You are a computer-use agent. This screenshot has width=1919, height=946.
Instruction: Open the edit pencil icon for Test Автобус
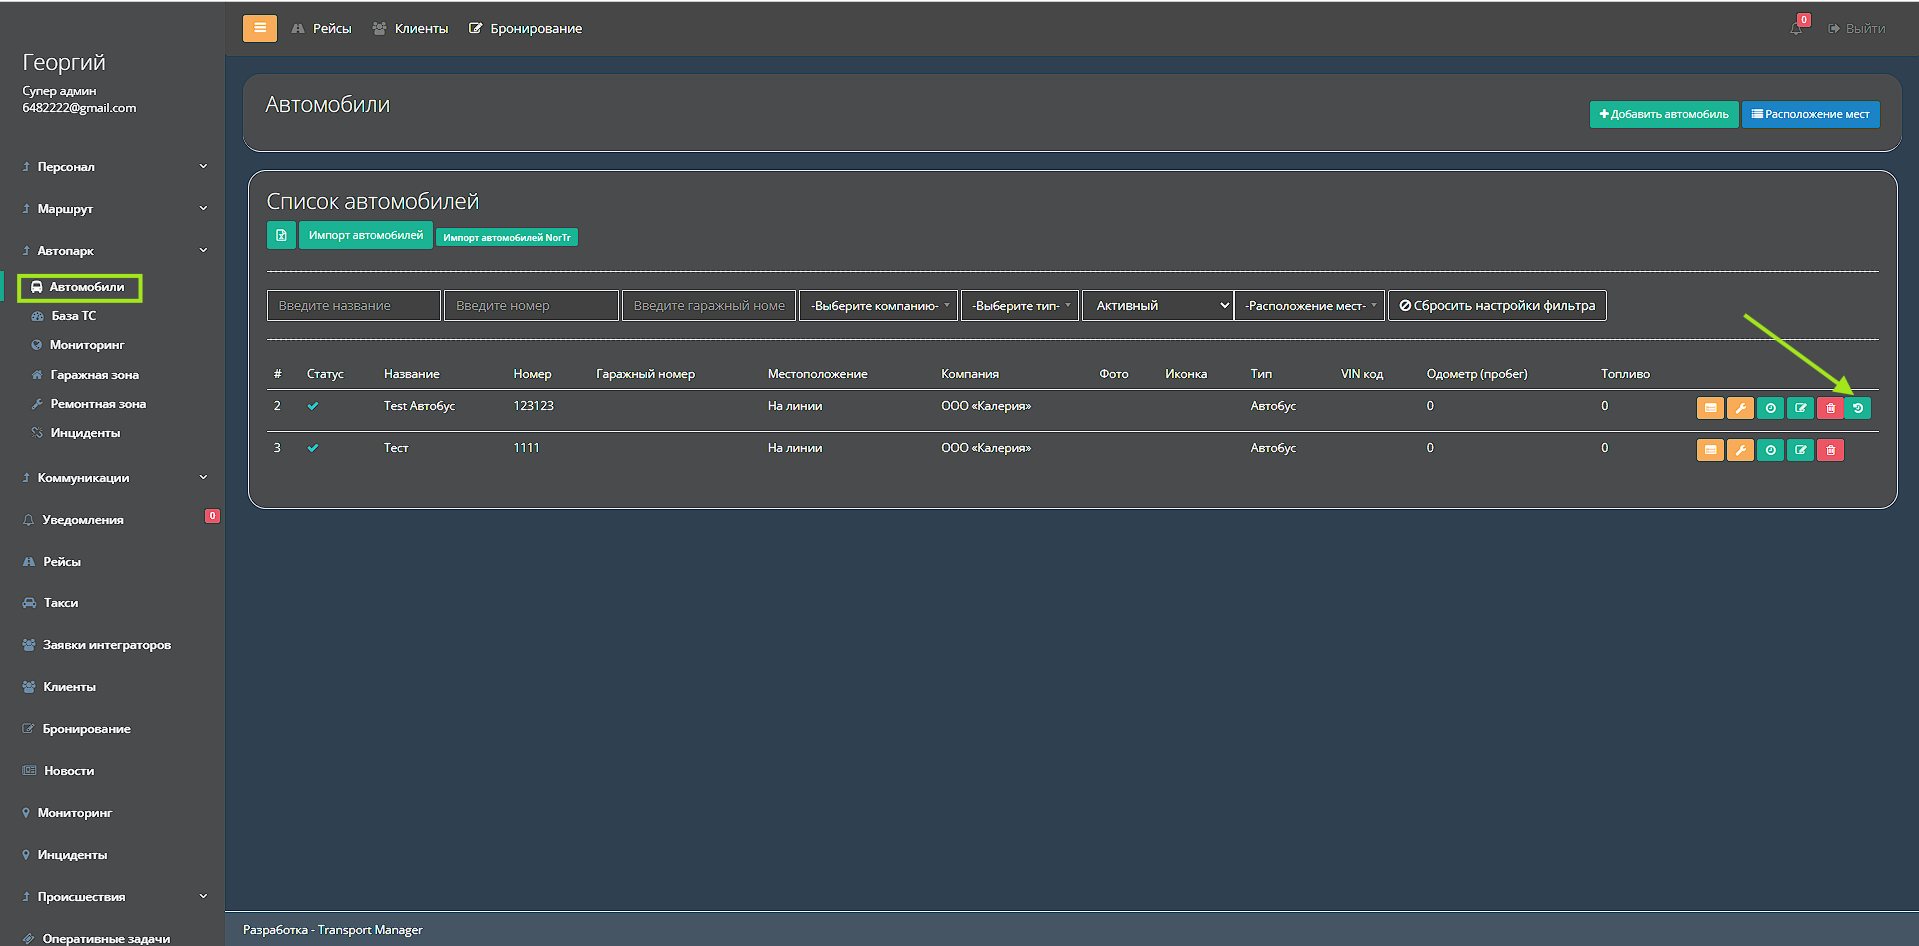pos(1800,408)
